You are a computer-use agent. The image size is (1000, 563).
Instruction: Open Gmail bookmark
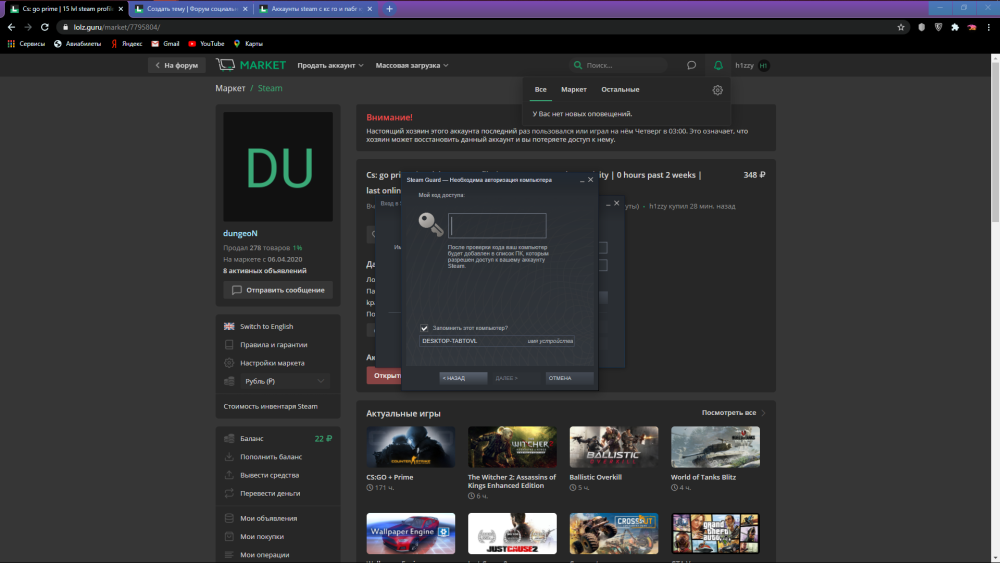click(165, 43)
